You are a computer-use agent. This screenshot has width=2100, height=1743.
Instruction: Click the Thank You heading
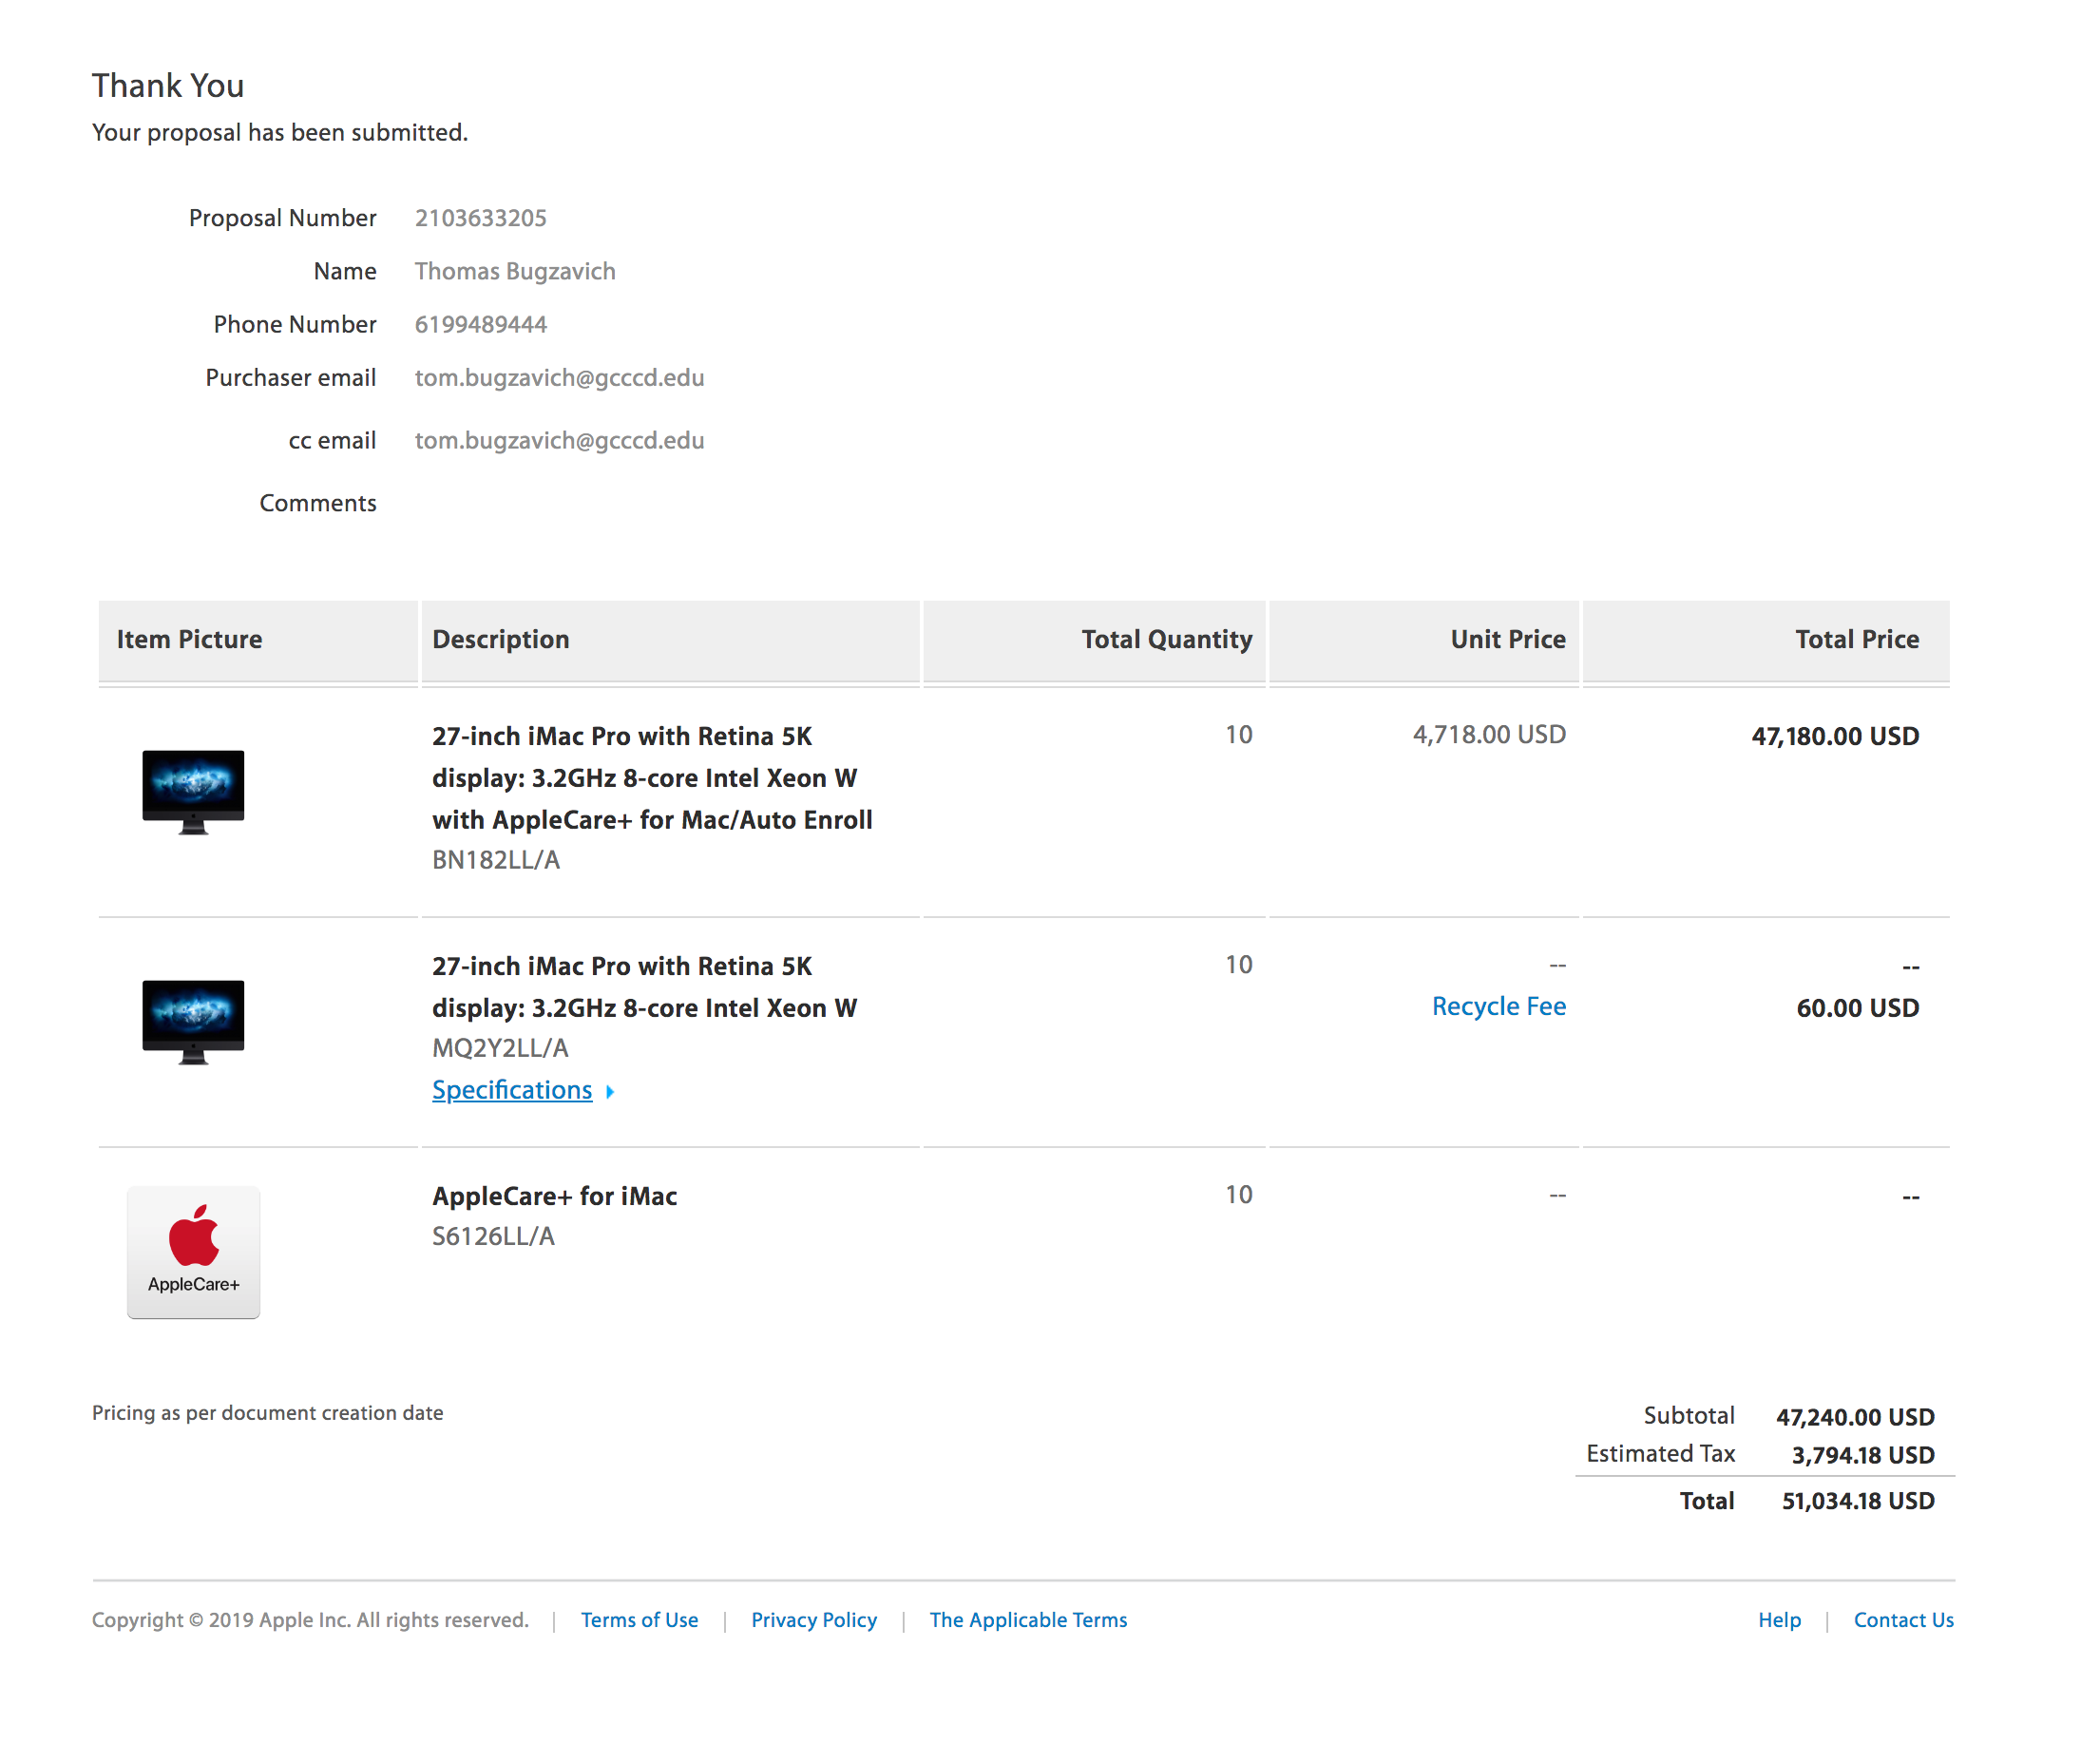pos(168,86)
